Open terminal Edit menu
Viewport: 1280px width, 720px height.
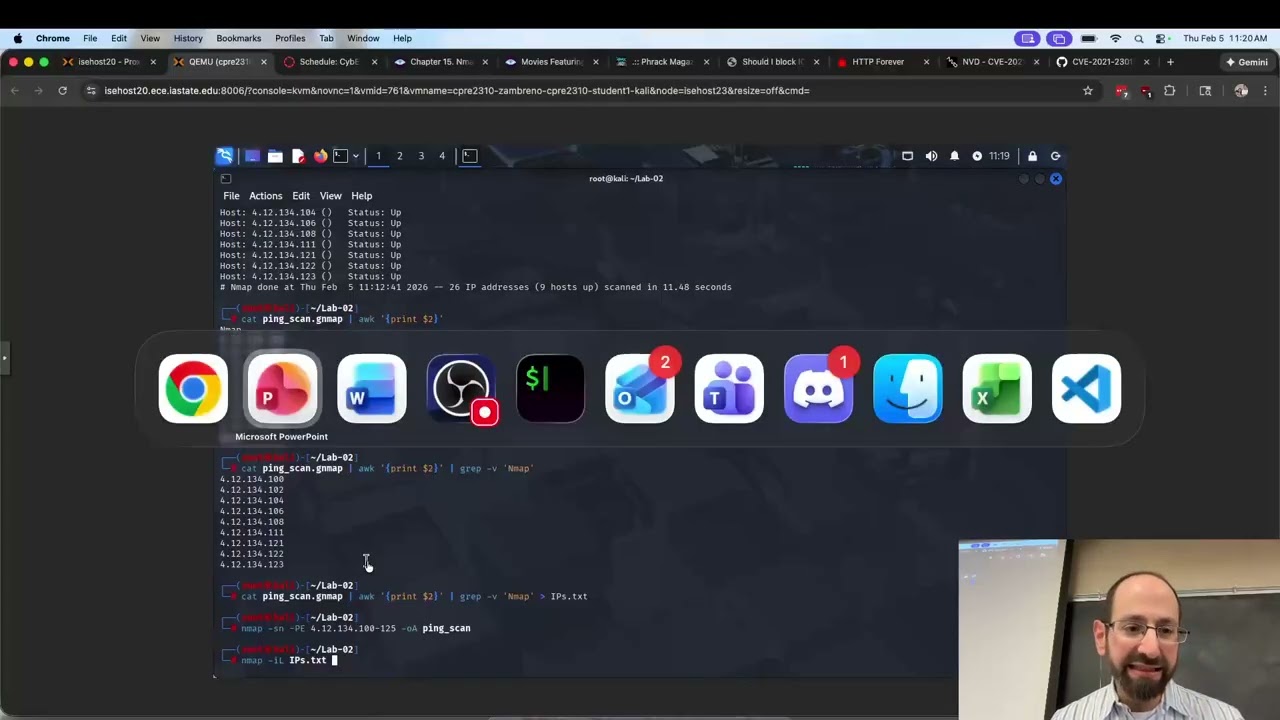click(x=300, y=196)
